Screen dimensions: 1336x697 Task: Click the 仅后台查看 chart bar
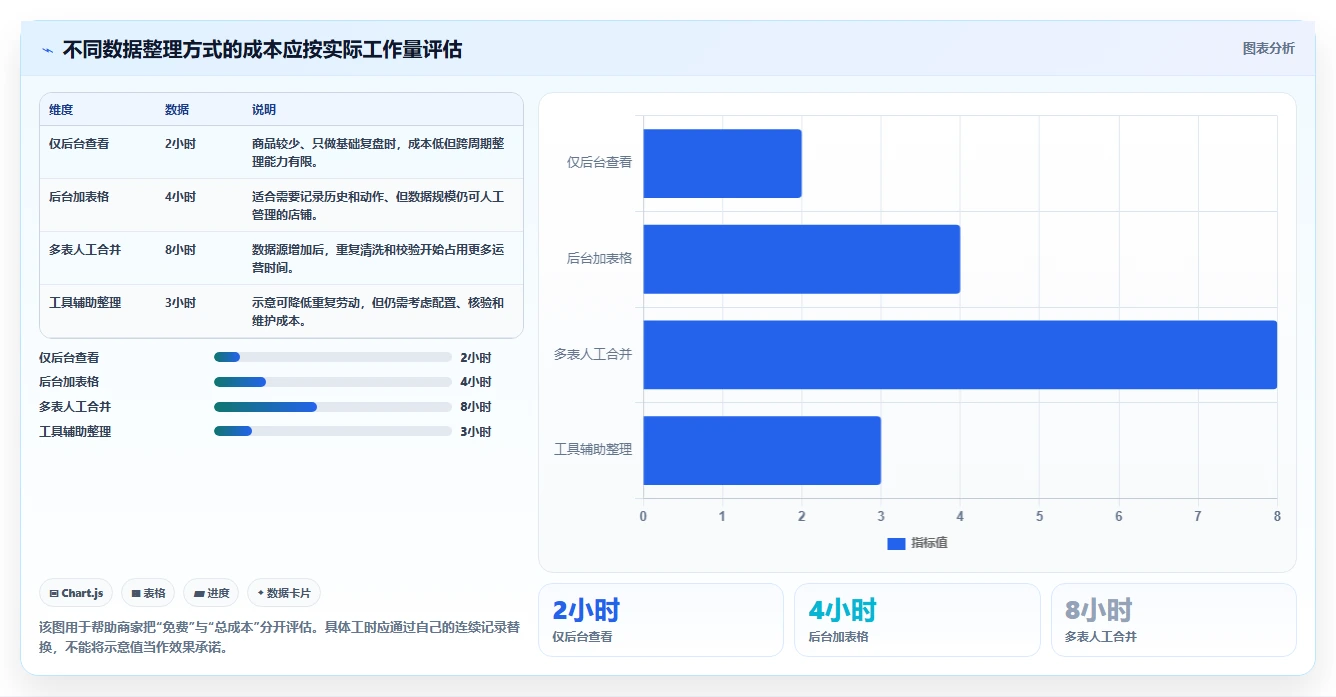coord(722,163)
